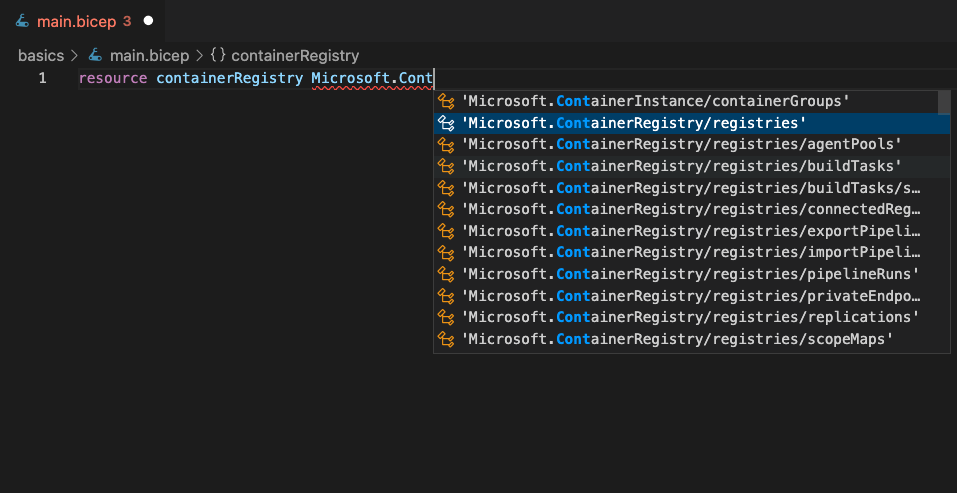Click the braces icon before containerRegistry breadcrumb
957x493 pixels.
point(218,56)
